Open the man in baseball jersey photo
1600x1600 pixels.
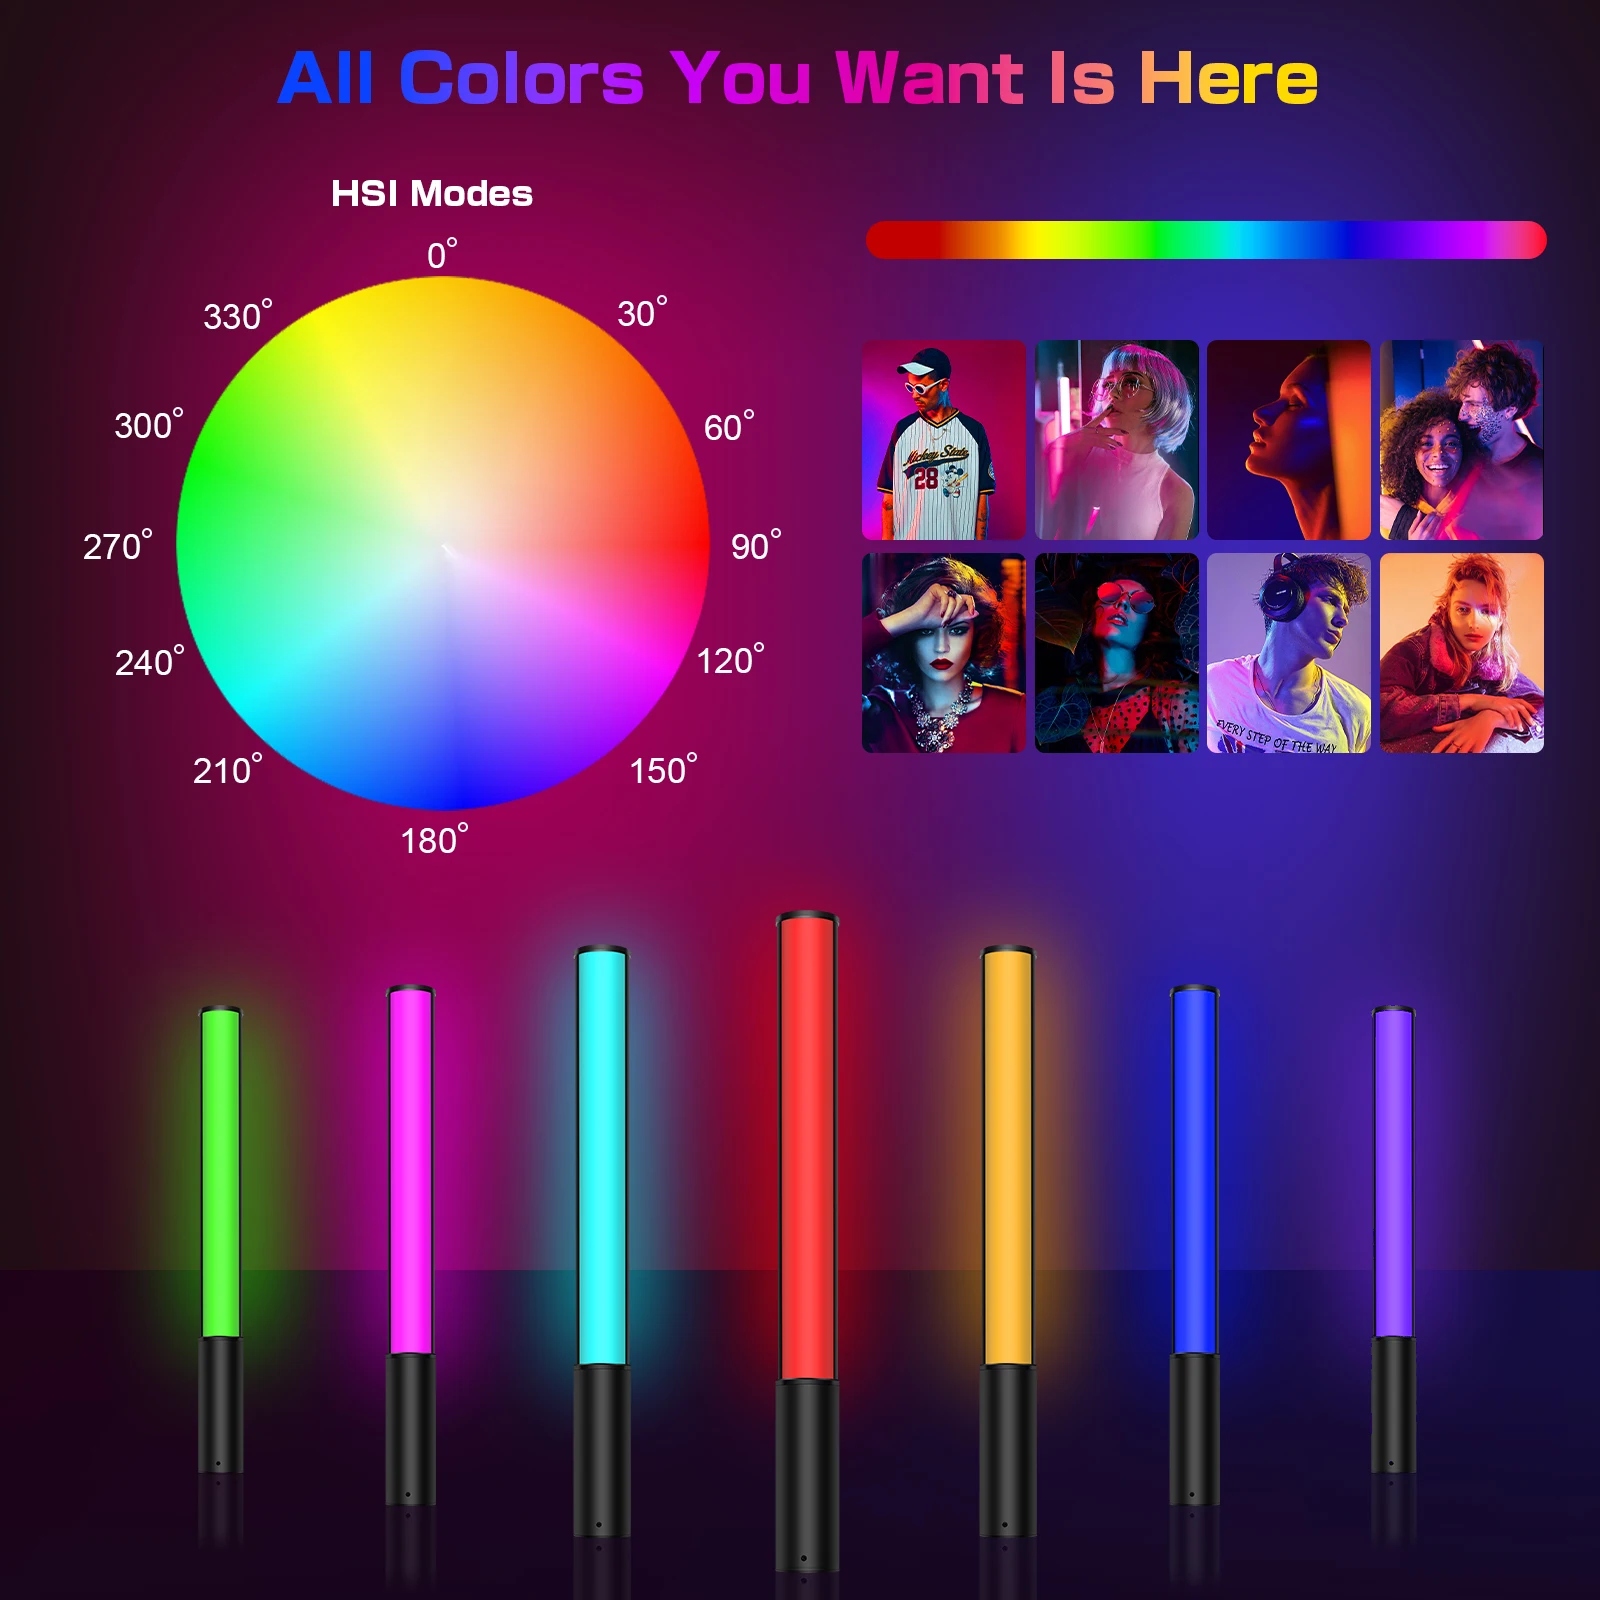944,440
